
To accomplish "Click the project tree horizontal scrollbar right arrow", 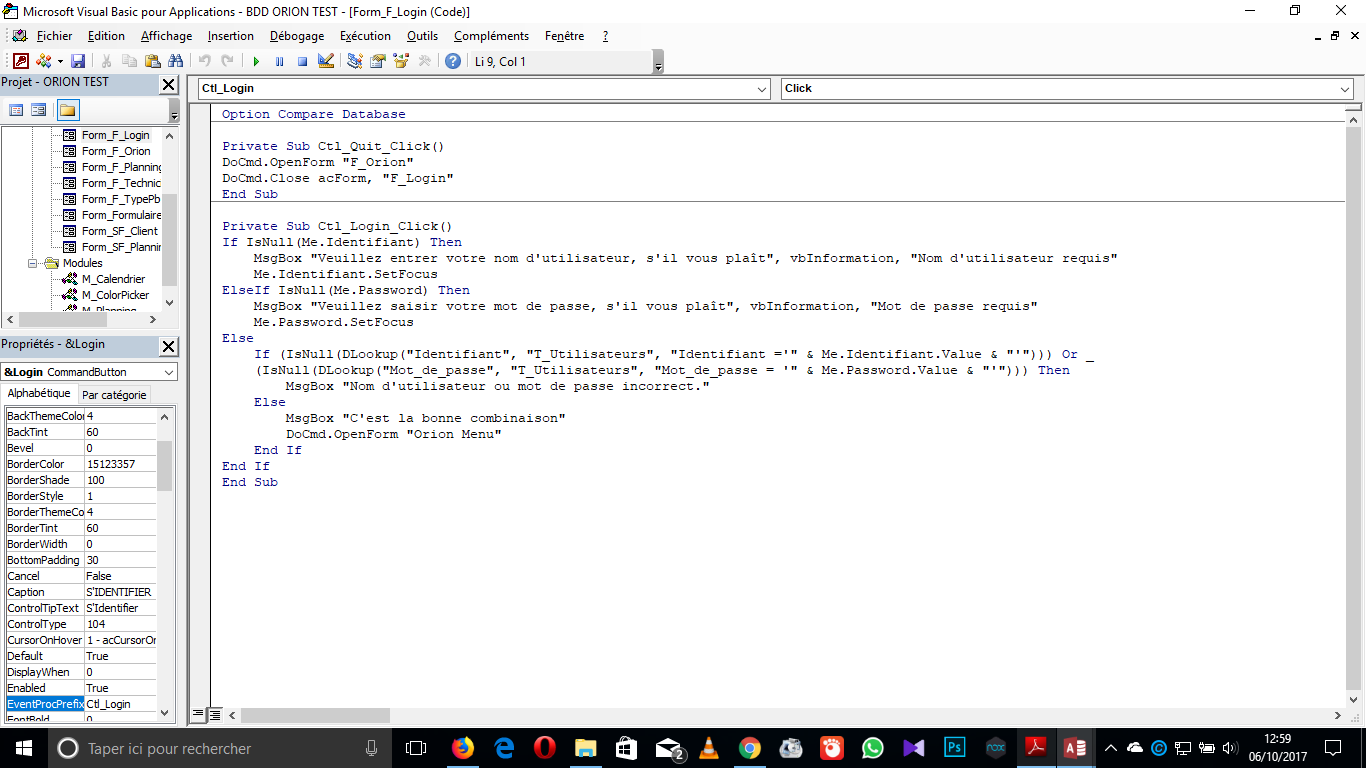I will click(x=153, y=320).
